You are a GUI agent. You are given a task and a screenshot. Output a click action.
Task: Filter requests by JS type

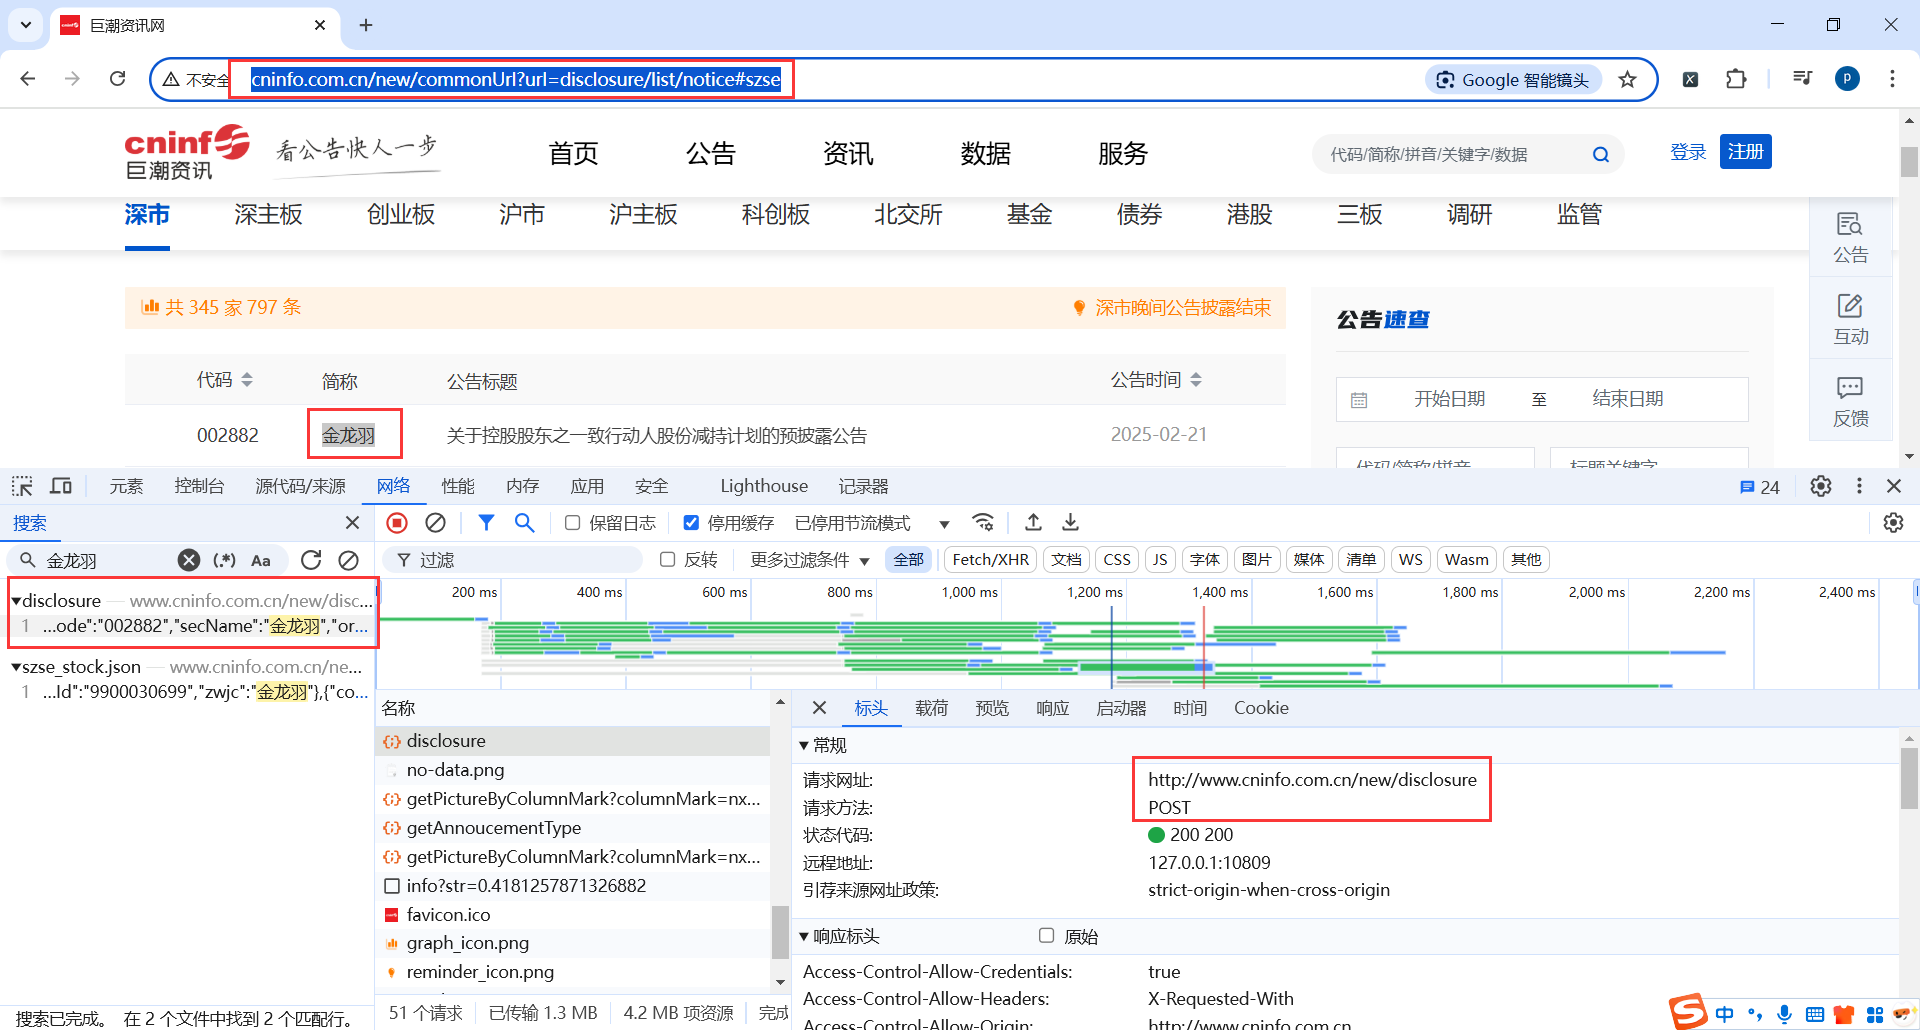pyautogui.click(x=1160, y=560)
